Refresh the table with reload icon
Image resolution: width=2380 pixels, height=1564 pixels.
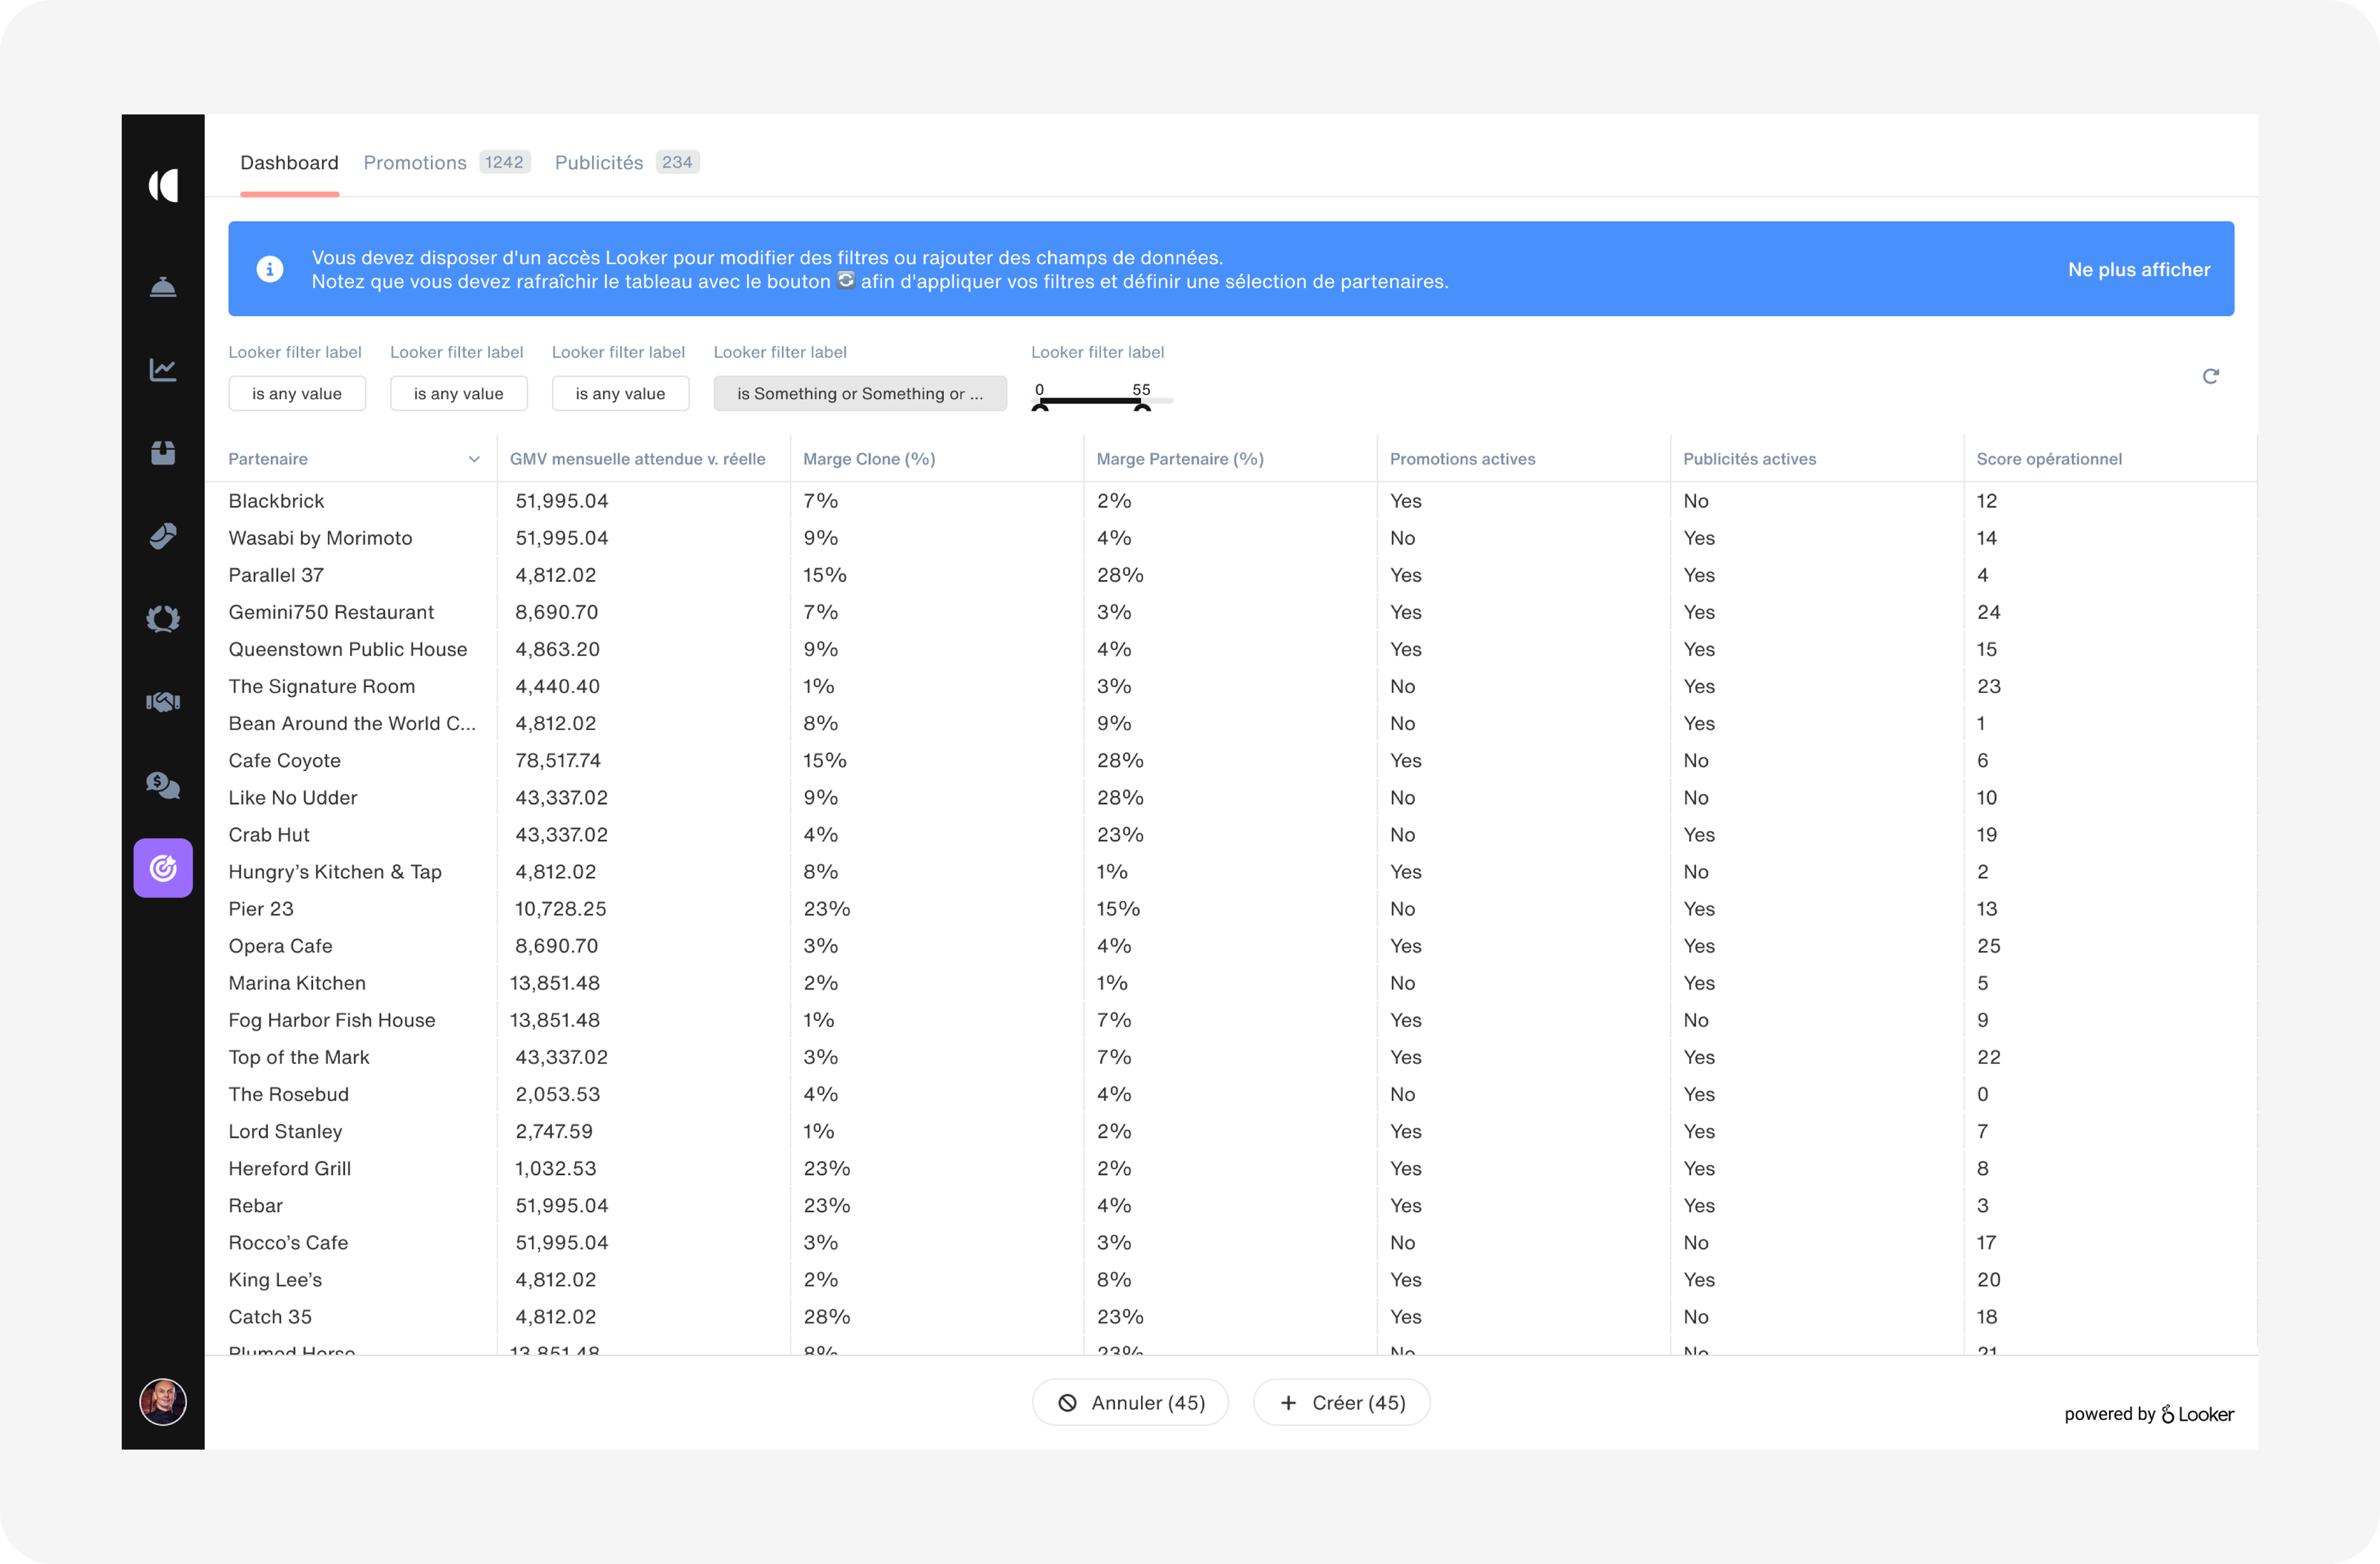2210,376
